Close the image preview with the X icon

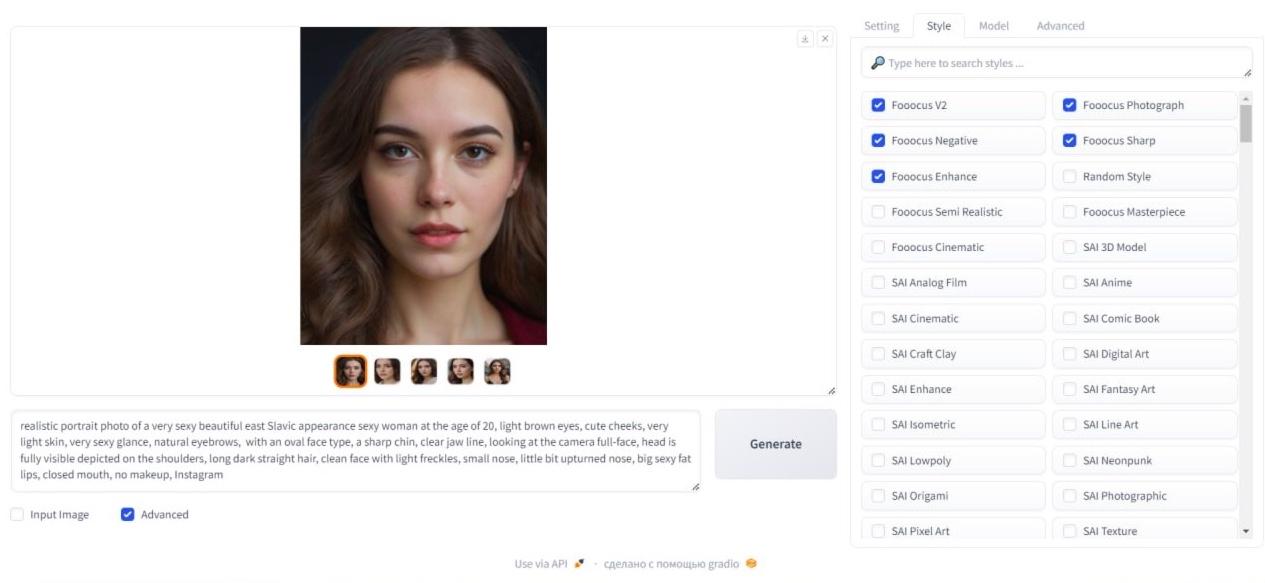(x=824, y=38)
